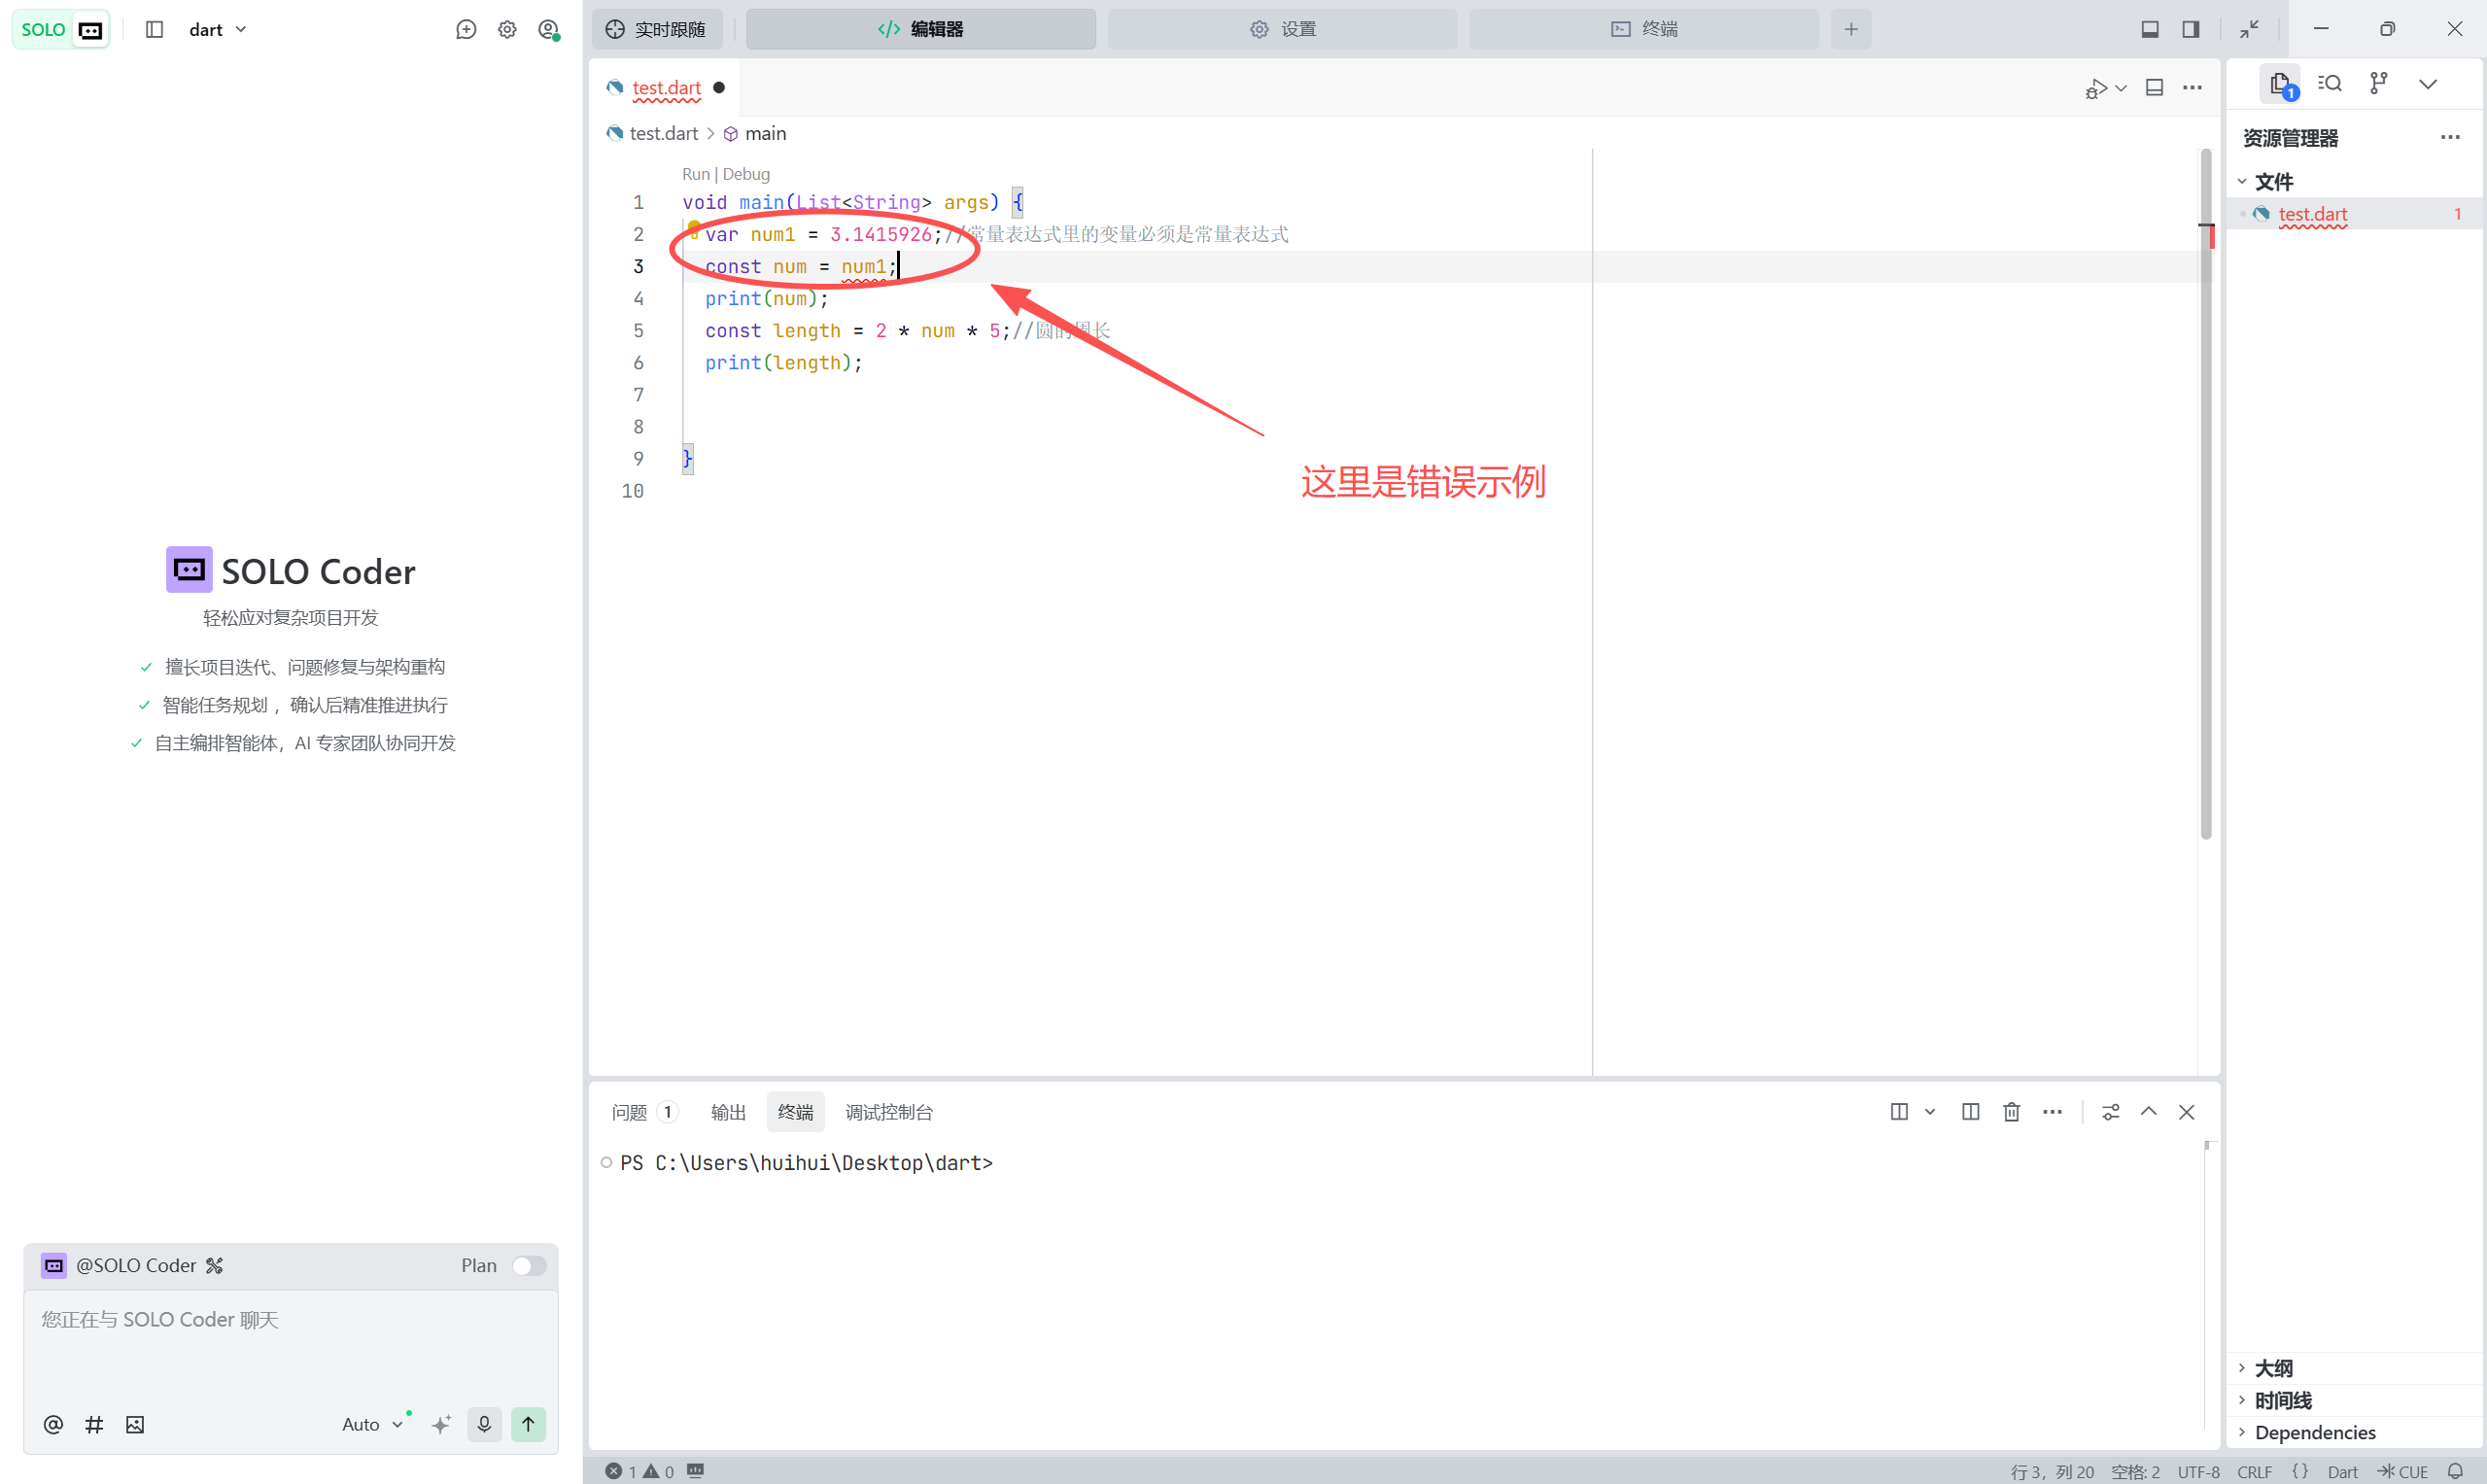Open the source control branch icon in sidebar
The image size is (2487, 1484).
tap(2380, 83)
